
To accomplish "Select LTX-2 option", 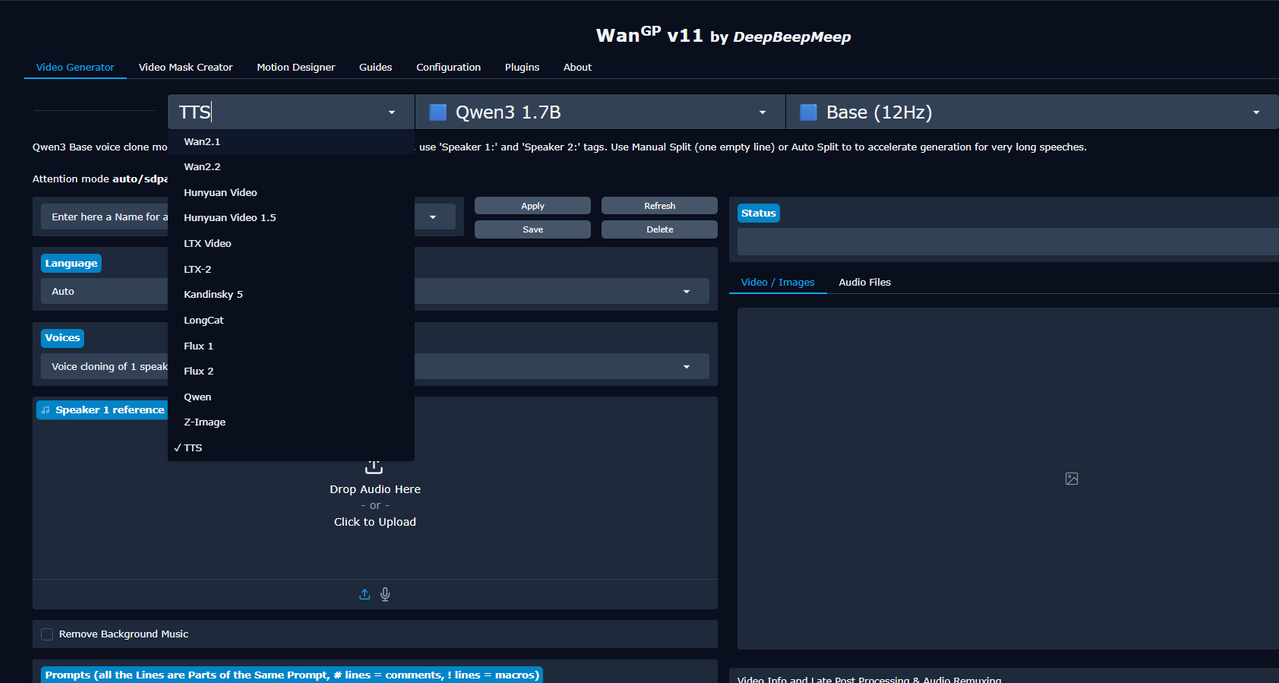I will point(291,269).
